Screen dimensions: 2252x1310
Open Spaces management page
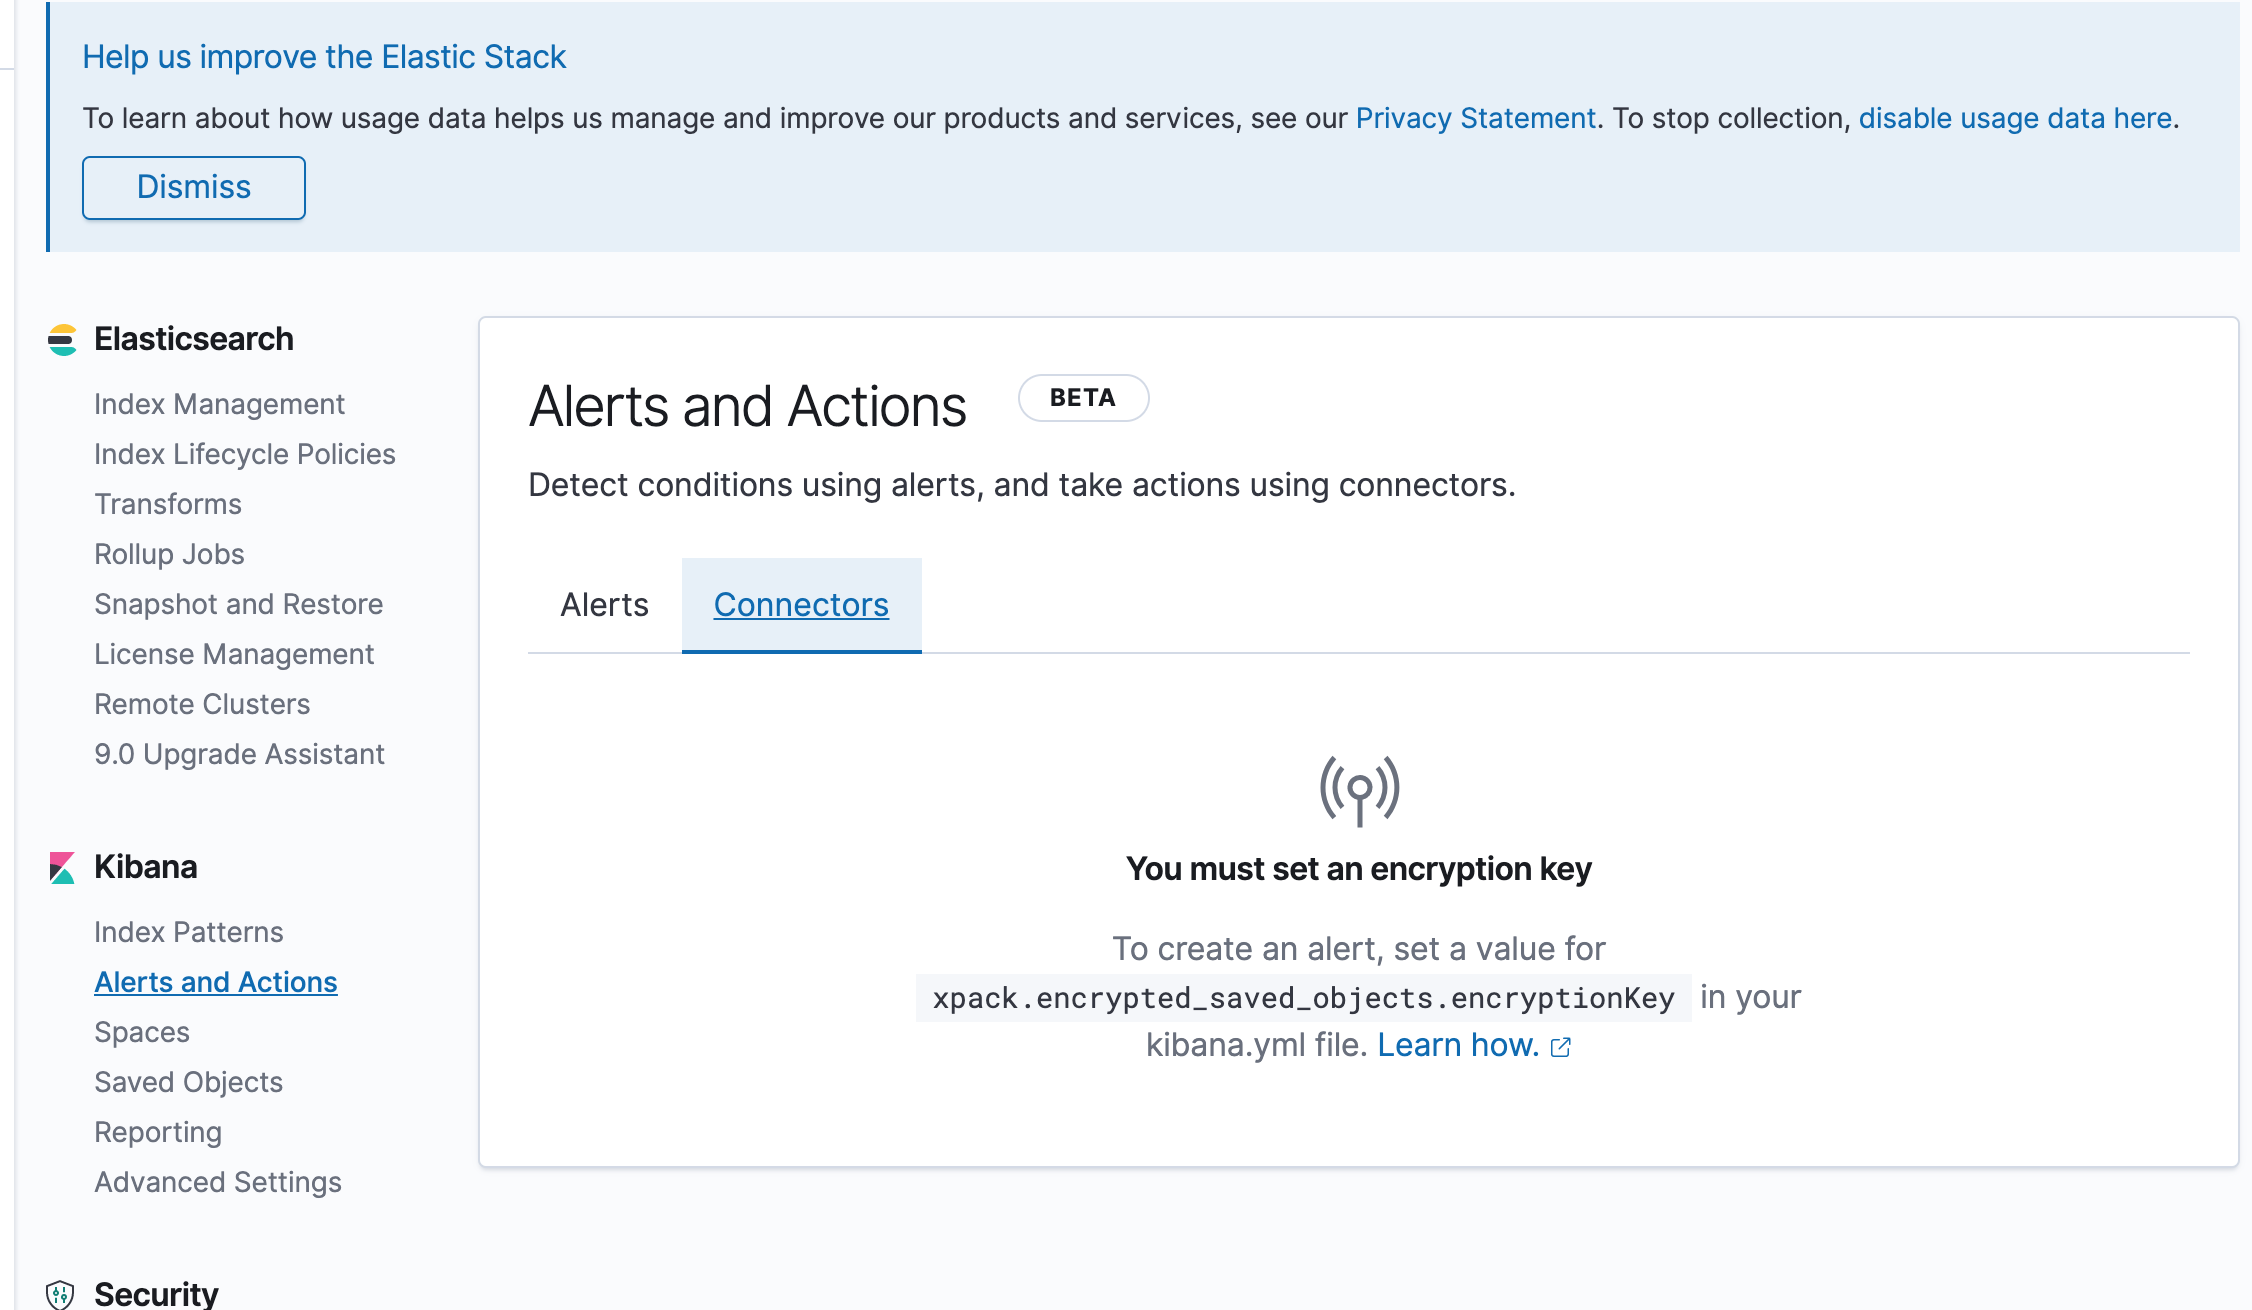tap(142, 1032)
